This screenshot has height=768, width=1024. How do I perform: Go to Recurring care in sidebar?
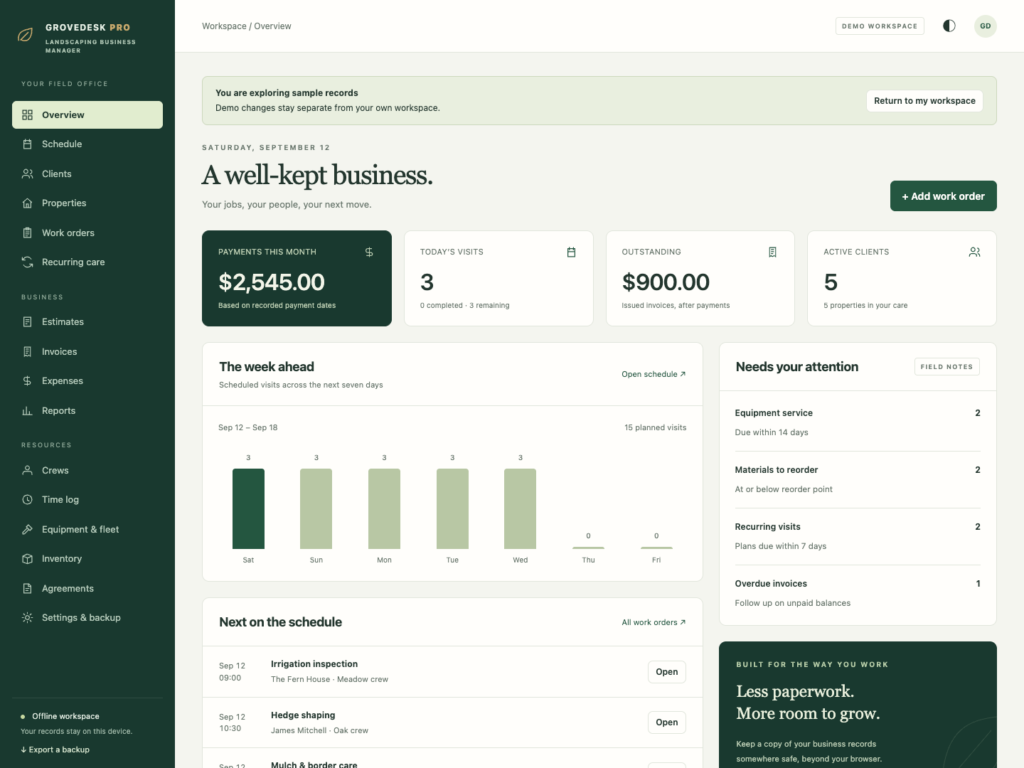click(88, 262)
